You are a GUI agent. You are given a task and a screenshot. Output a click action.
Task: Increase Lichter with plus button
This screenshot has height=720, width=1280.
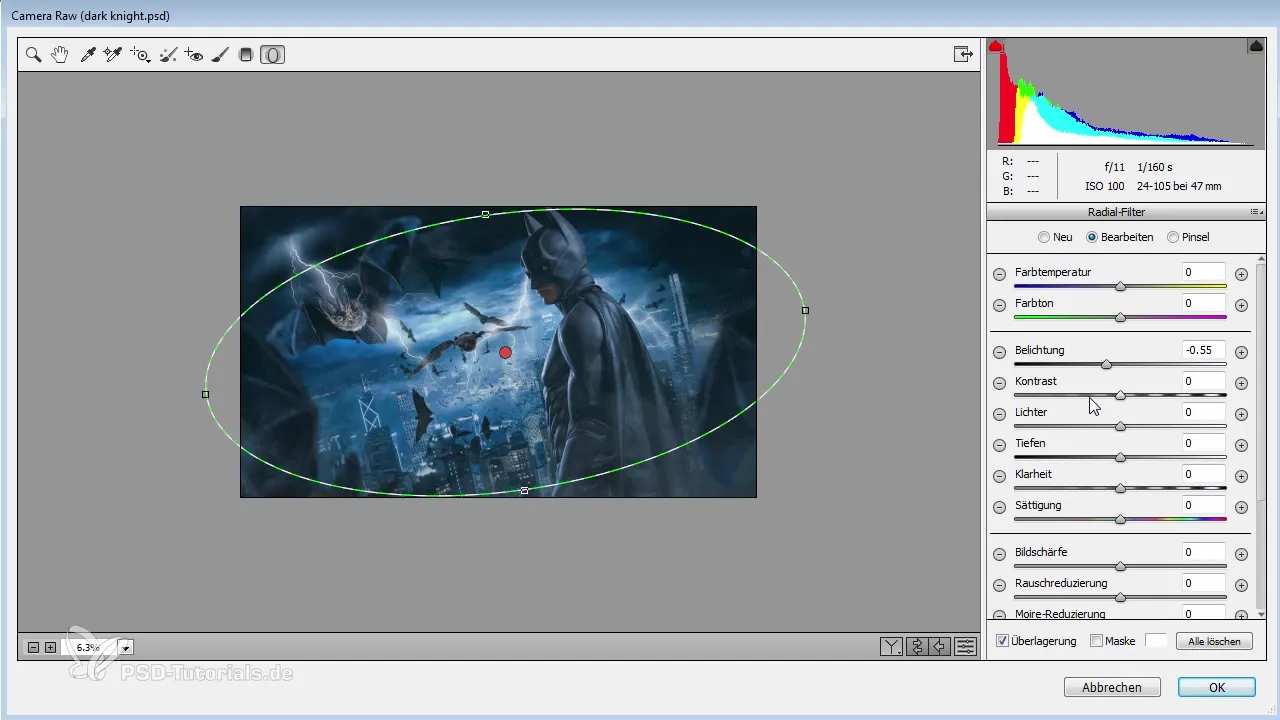tap(1241, 414)
